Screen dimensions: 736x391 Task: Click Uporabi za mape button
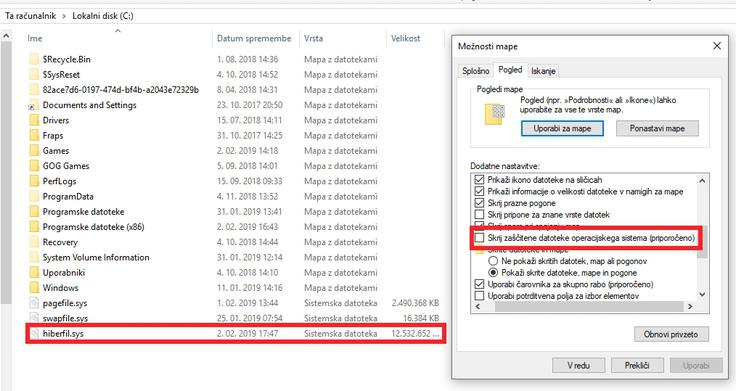click(x=562, y=128)
